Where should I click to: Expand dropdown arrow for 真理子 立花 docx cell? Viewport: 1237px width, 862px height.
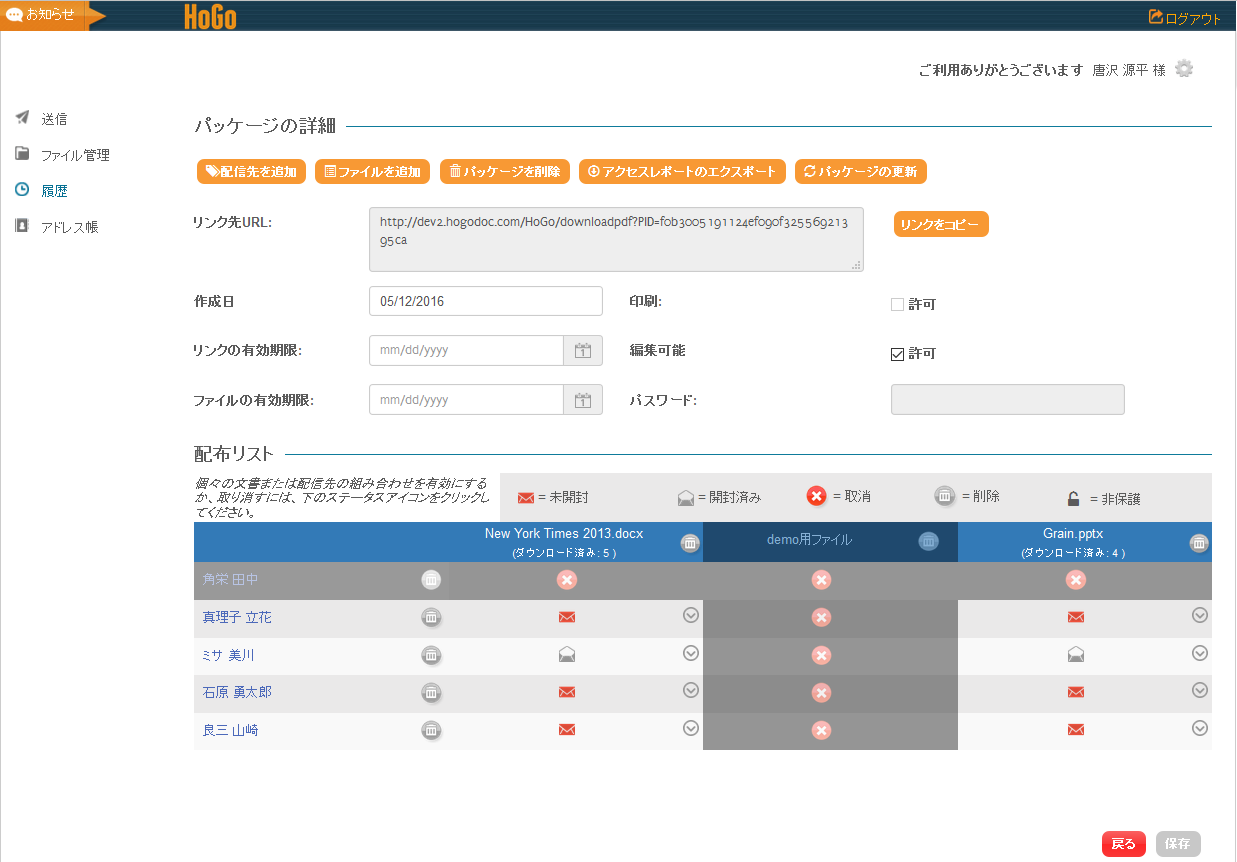click(x=690, y=615)
